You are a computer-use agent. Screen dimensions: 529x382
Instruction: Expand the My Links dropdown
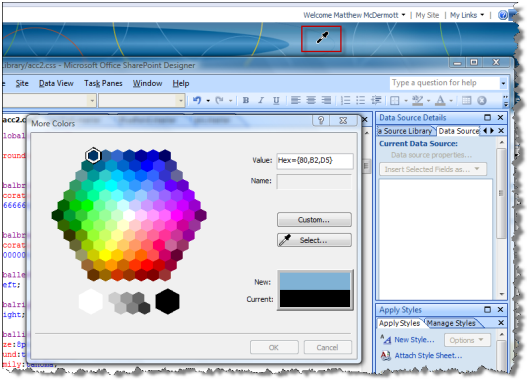[x=467, y=15]
